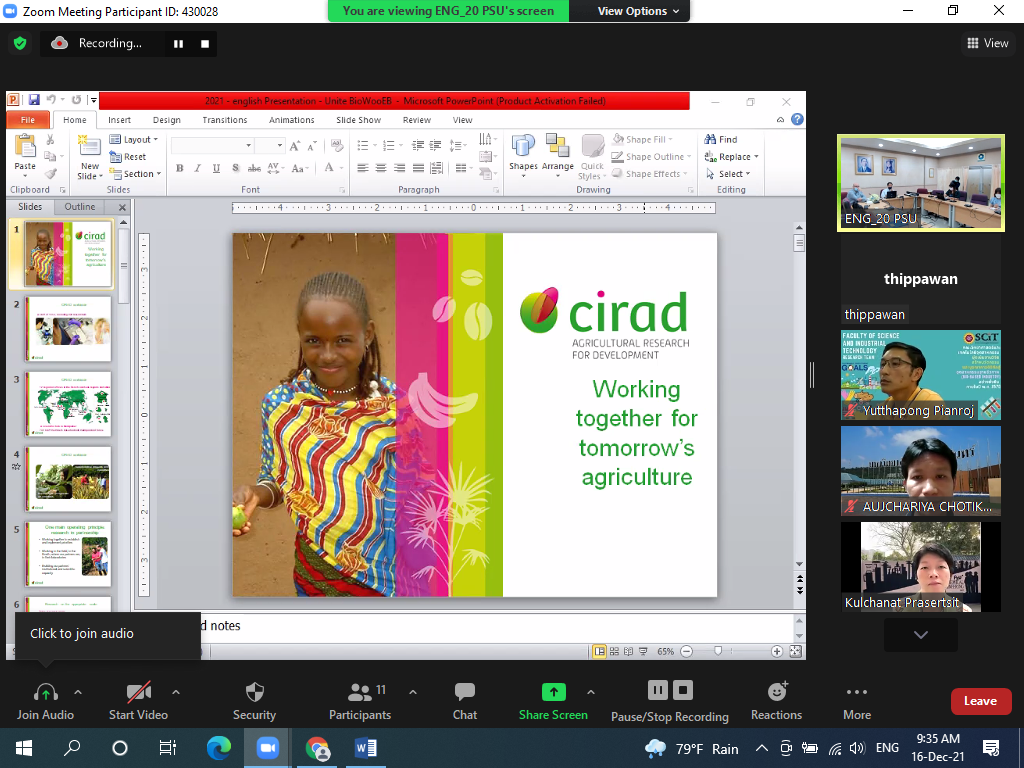The image size is (1024, 768).
Task: Click the Normal view icon in status bar
Action: pos(599,651)
